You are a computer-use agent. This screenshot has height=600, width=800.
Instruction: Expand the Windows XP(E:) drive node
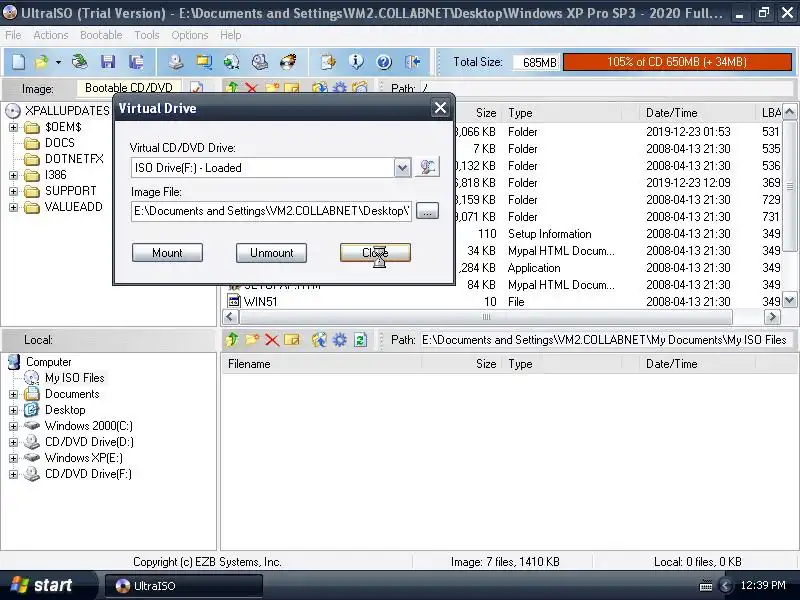pyautogui.click(x=14, y=458)
